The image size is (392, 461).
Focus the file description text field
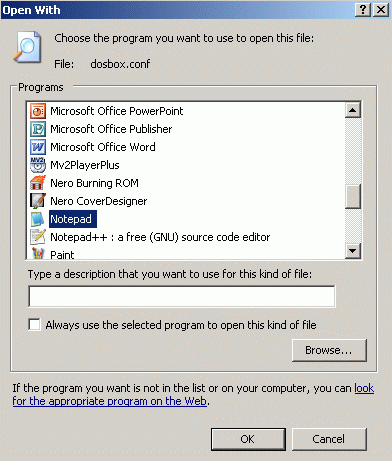pos(182,296)
